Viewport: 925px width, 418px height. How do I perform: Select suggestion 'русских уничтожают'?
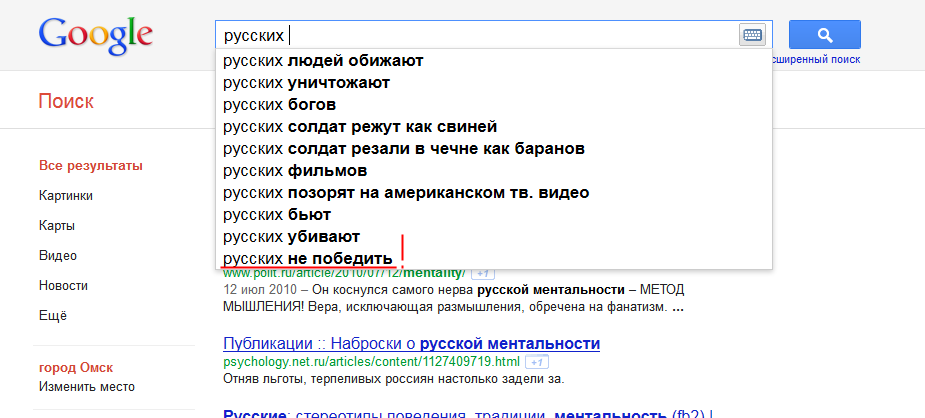pos(494,83)
